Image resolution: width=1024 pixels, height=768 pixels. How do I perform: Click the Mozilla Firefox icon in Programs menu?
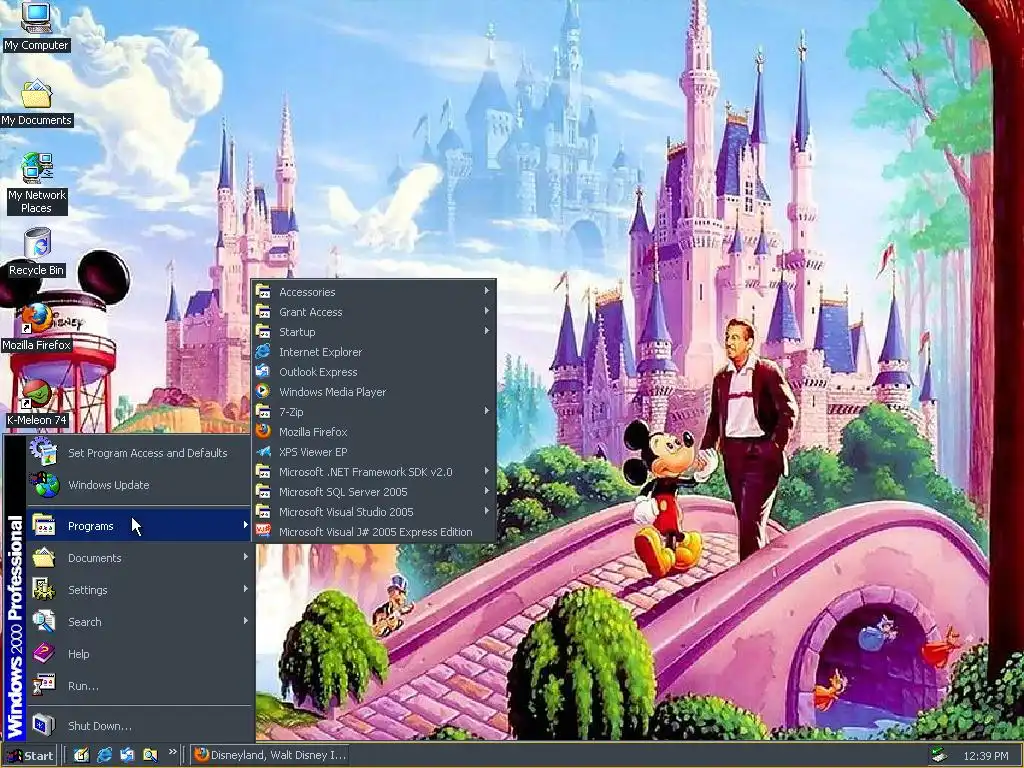click(x=263, y=432)
